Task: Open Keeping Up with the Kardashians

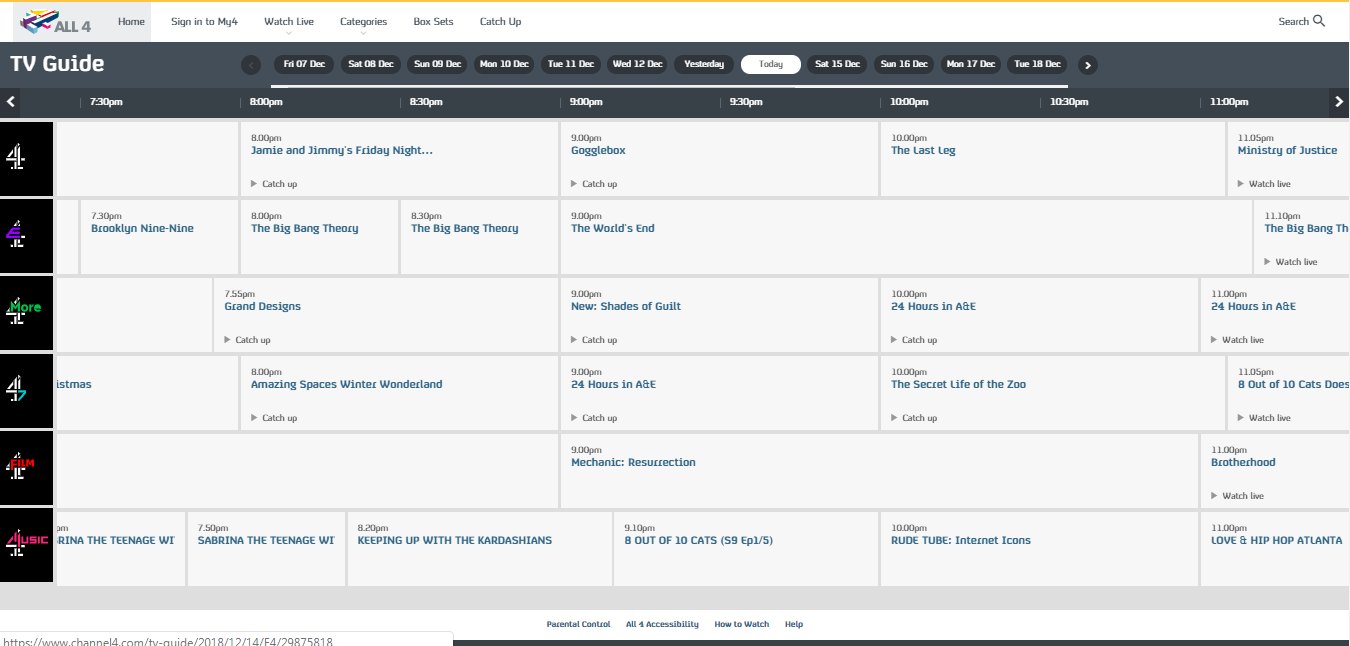Action: point(454,541)
